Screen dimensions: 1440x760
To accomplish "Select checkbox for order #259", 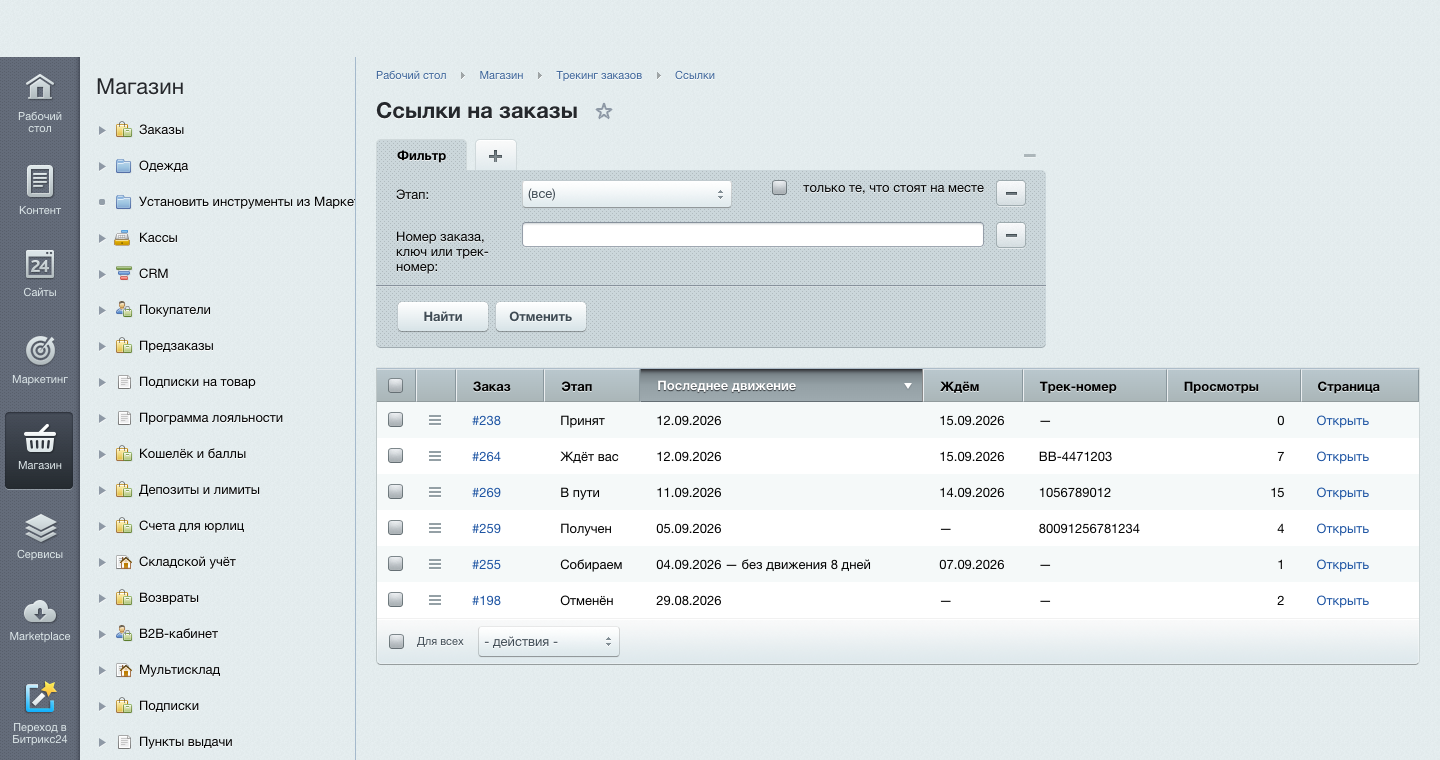I will (395, 528).
